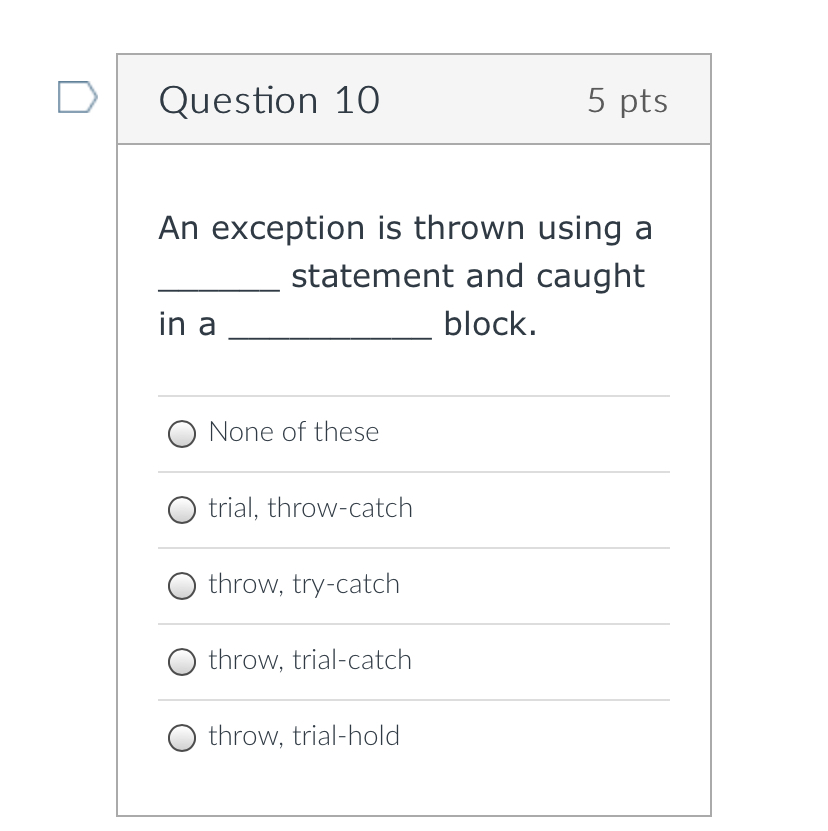Click the blank line before 'statement'
This screenshot has width=828, height=831.
[x=219, y=284]
